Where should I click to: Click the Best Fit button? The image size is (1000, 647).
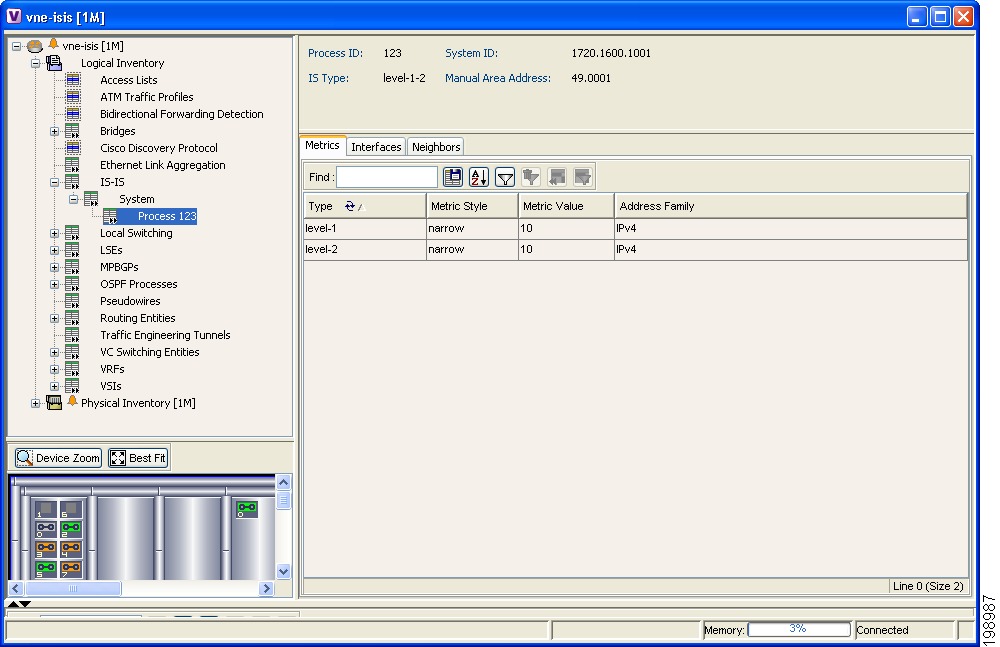tap(138, 457)
